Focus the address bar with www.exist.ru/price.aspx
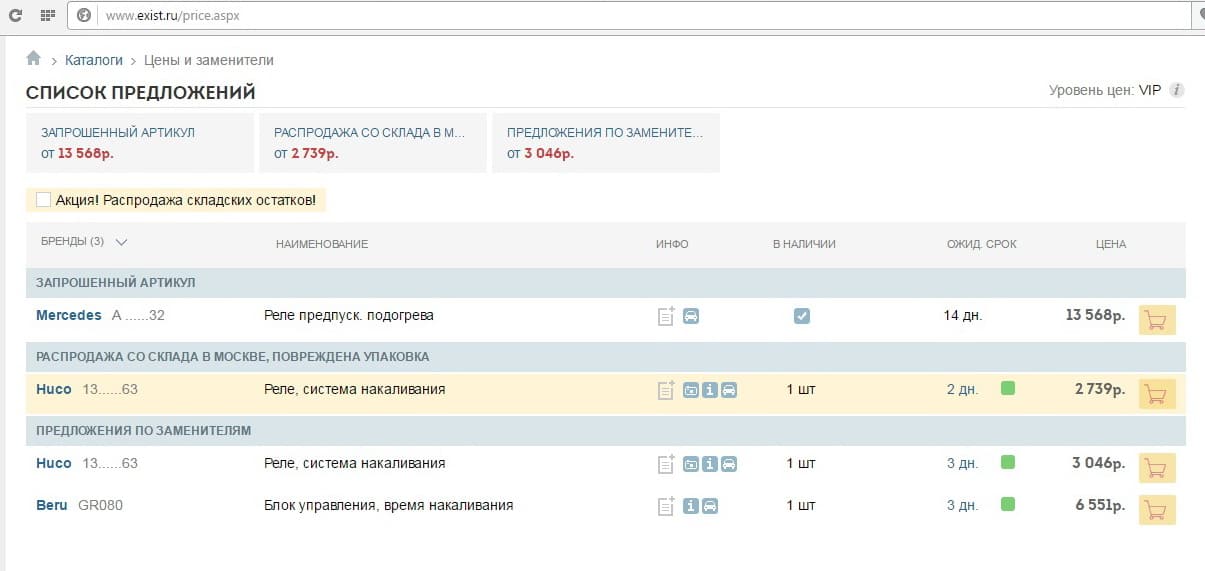1205x571 pixels. pos(630,16)
